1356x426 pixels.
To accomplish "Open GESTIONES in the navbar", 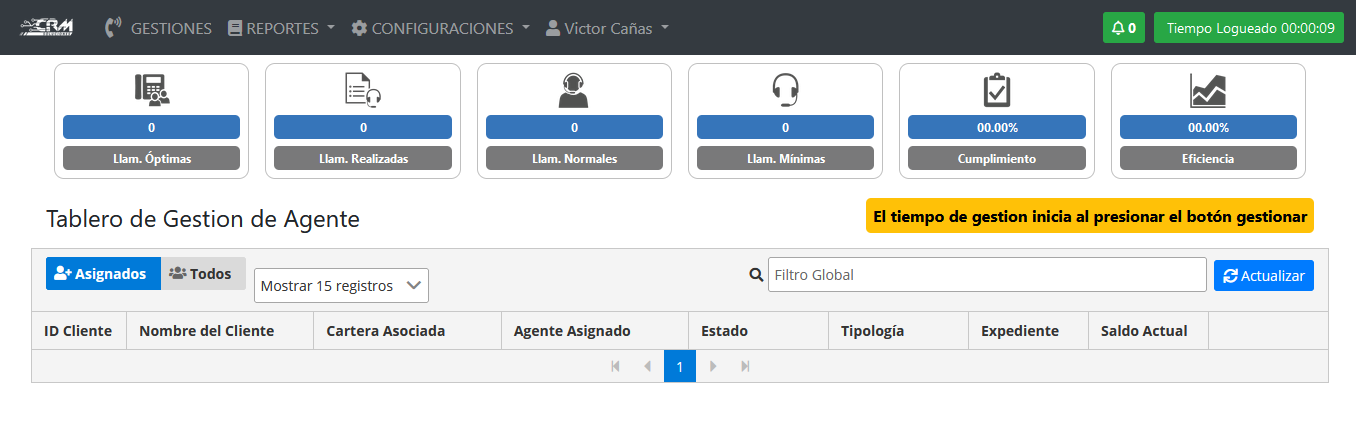I will [x=160, y=28].
